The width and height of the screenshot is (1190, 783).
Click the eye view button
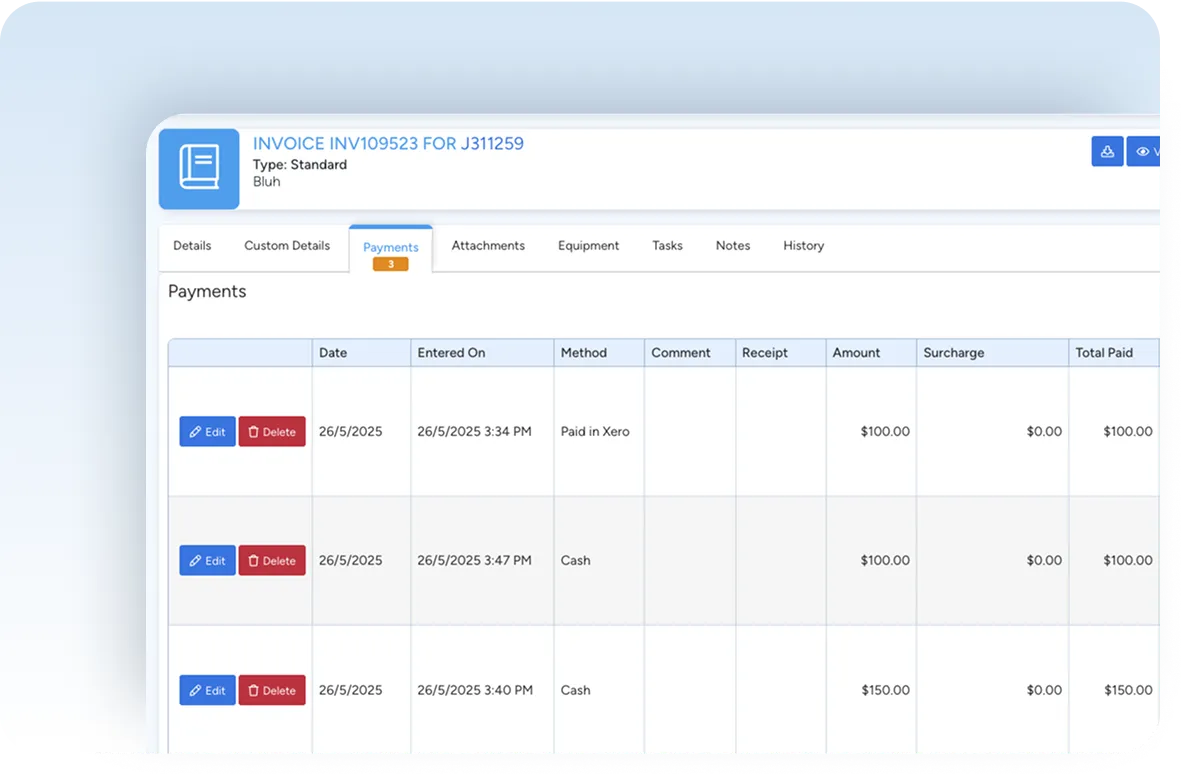(x=1144, y=151)
